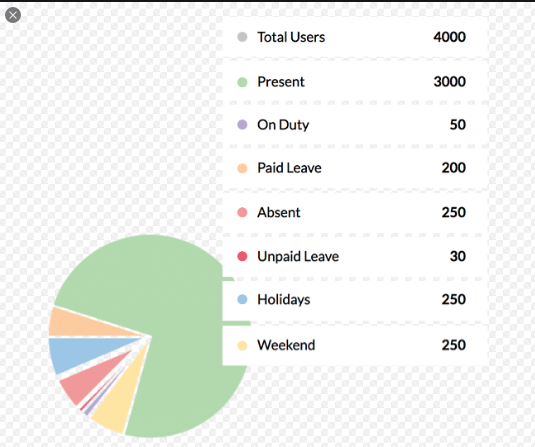
Task: Click the blue Holidays legend dot
Action: coord(242,299)
